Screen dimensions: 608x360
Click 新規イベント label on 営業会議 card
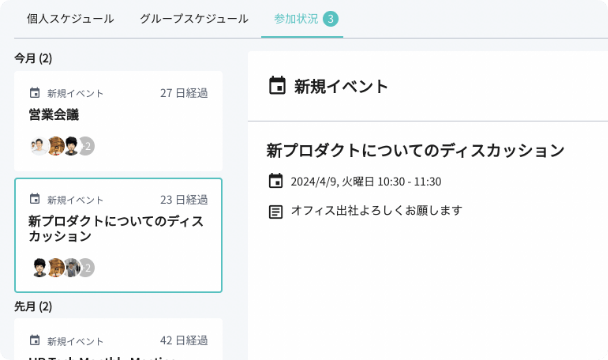[75, 93]
